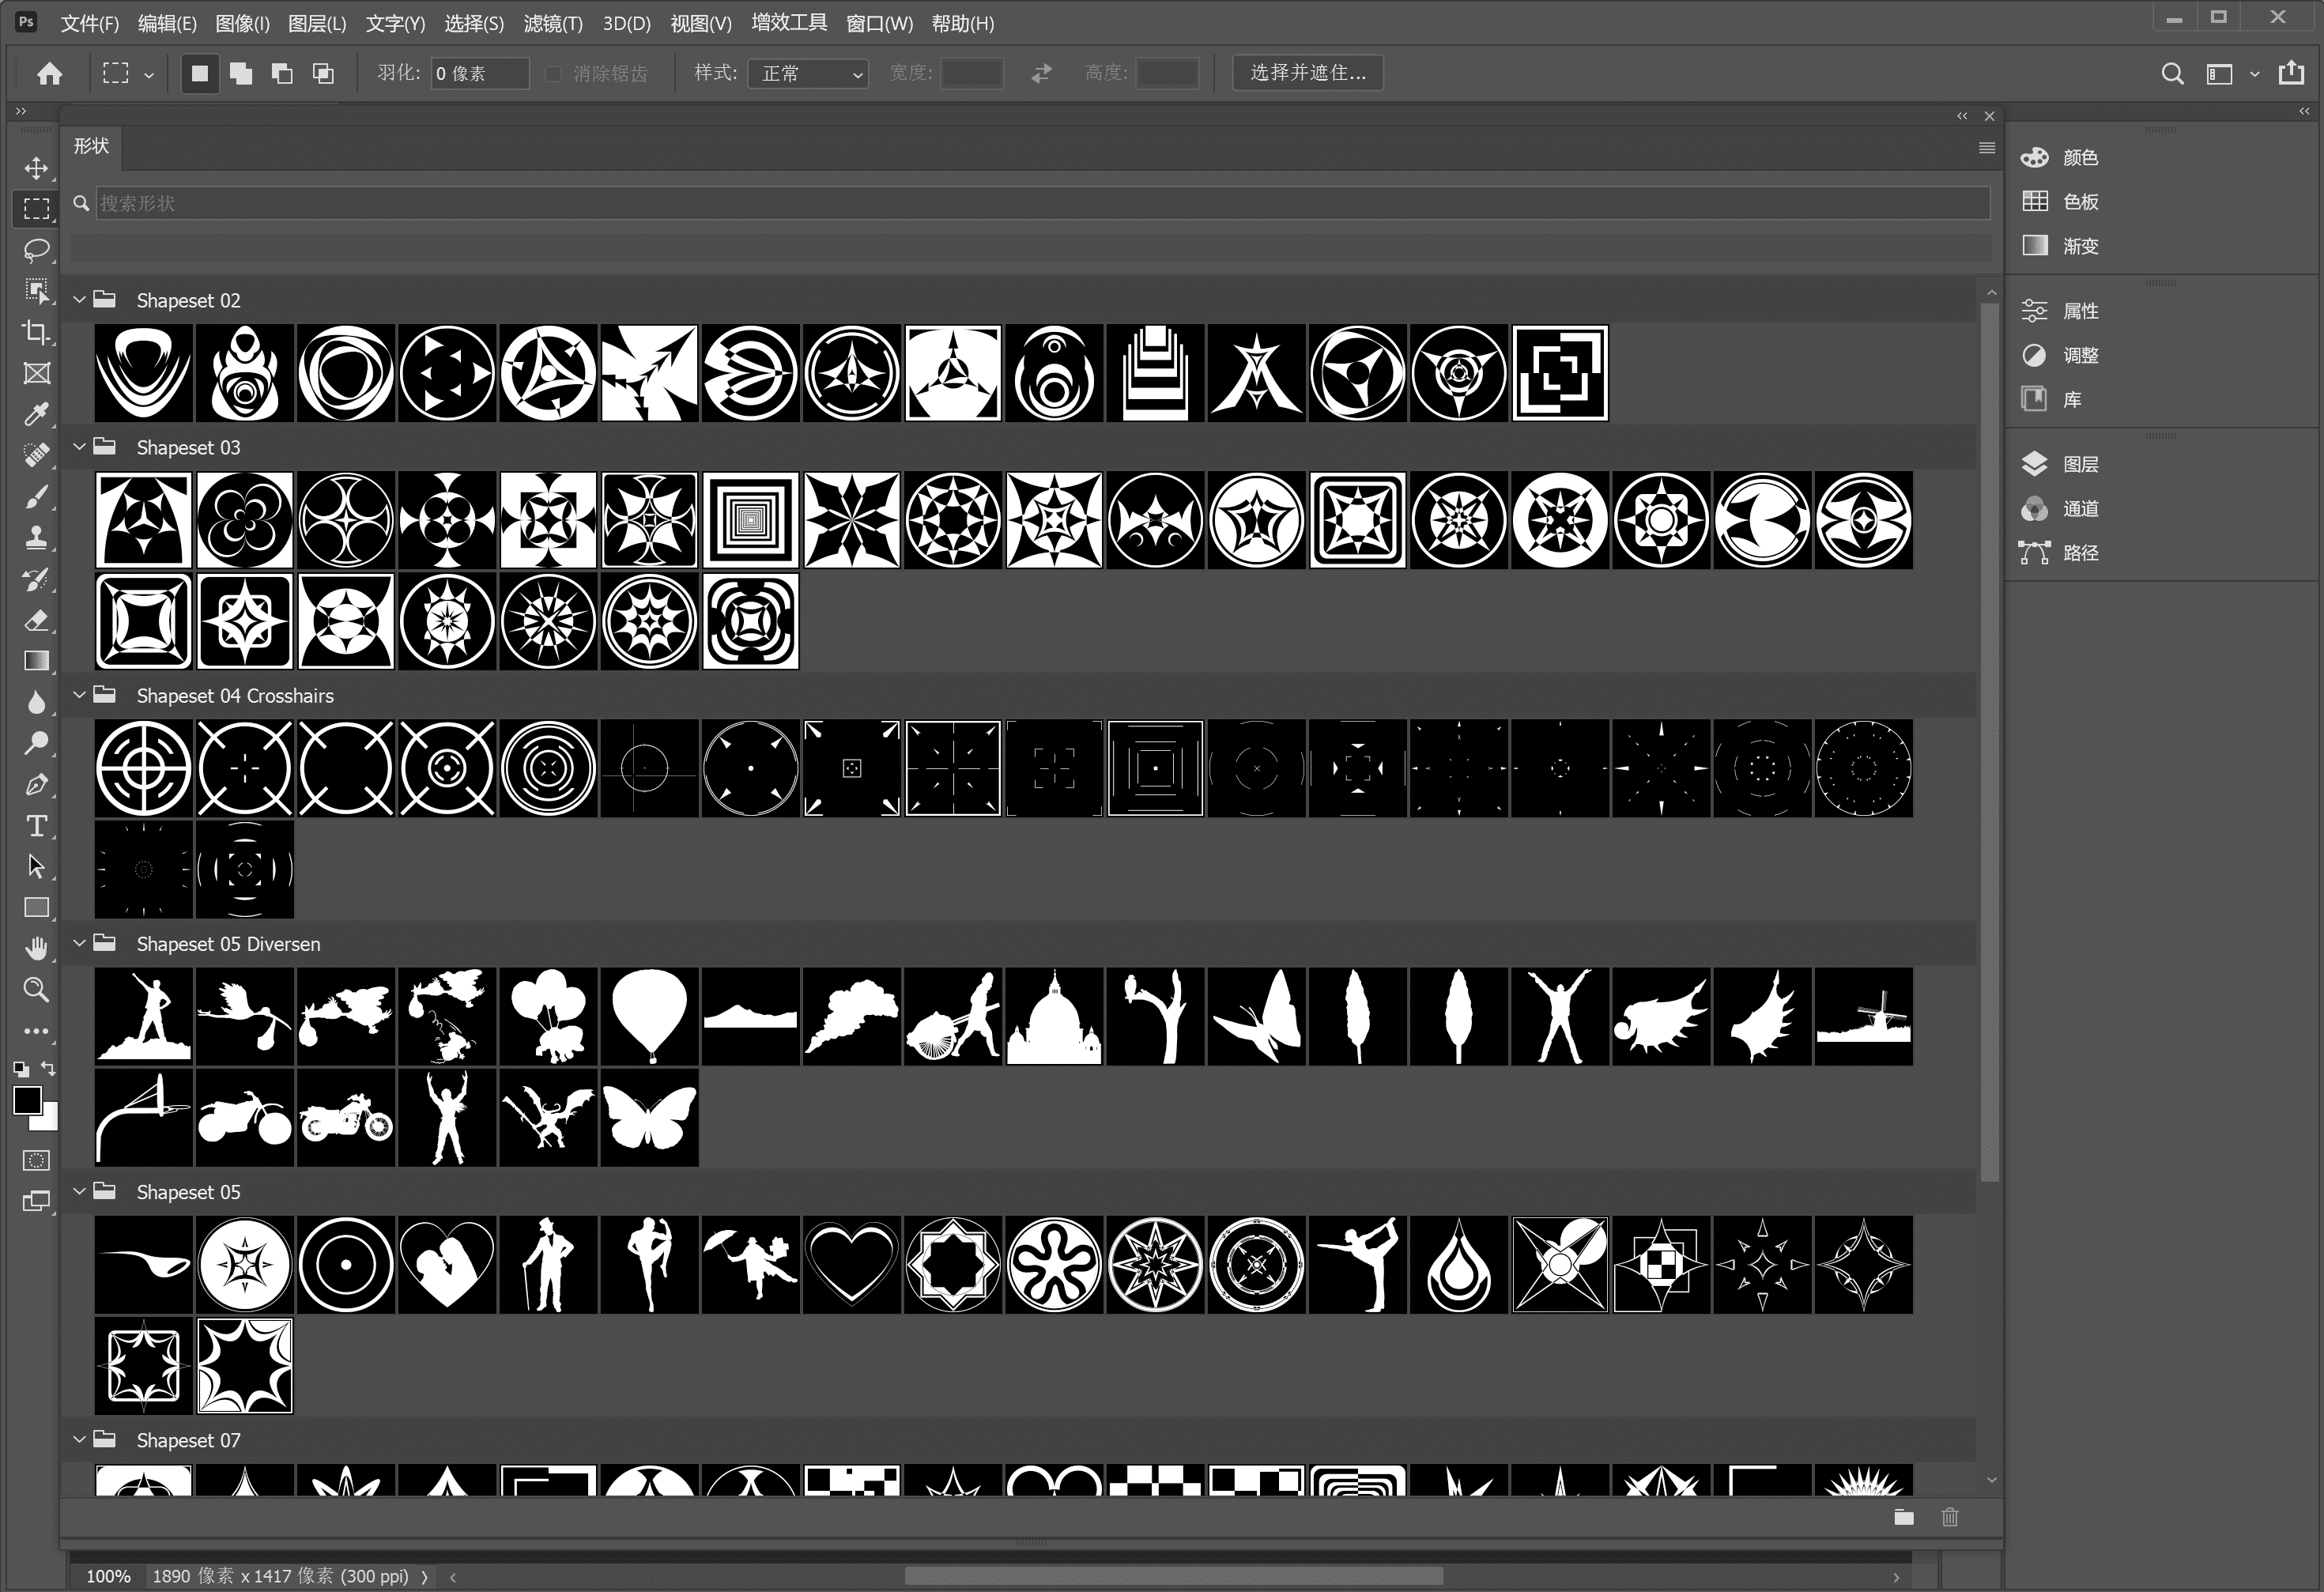The height and width of the screenshot is (1592, 2324).
Task: Select the Hand tool
Action: pos(37,948)
